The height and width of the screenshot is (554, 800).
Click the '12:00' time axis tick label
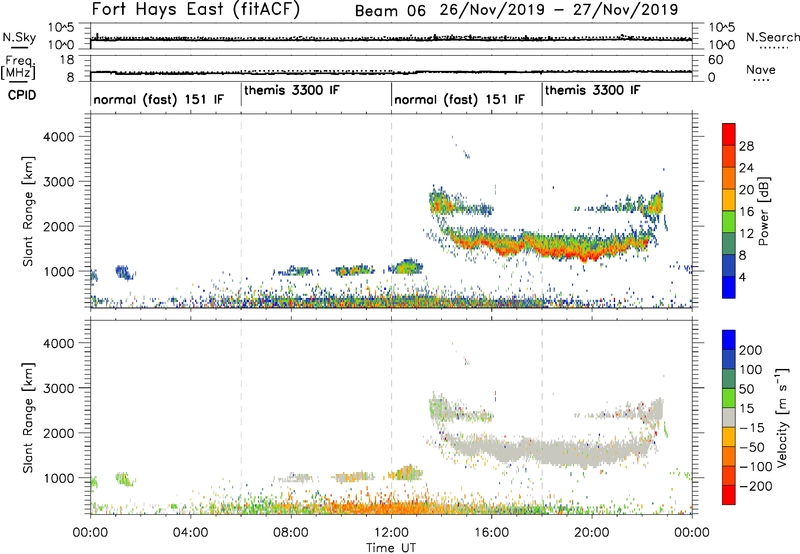click(x=391, y=533)
